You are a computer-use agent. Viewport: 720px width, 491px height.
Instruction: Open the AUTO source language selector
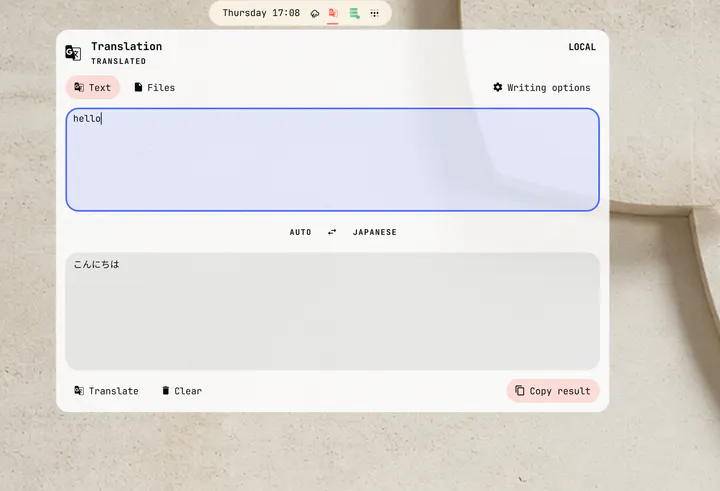[x=300, y=232]
